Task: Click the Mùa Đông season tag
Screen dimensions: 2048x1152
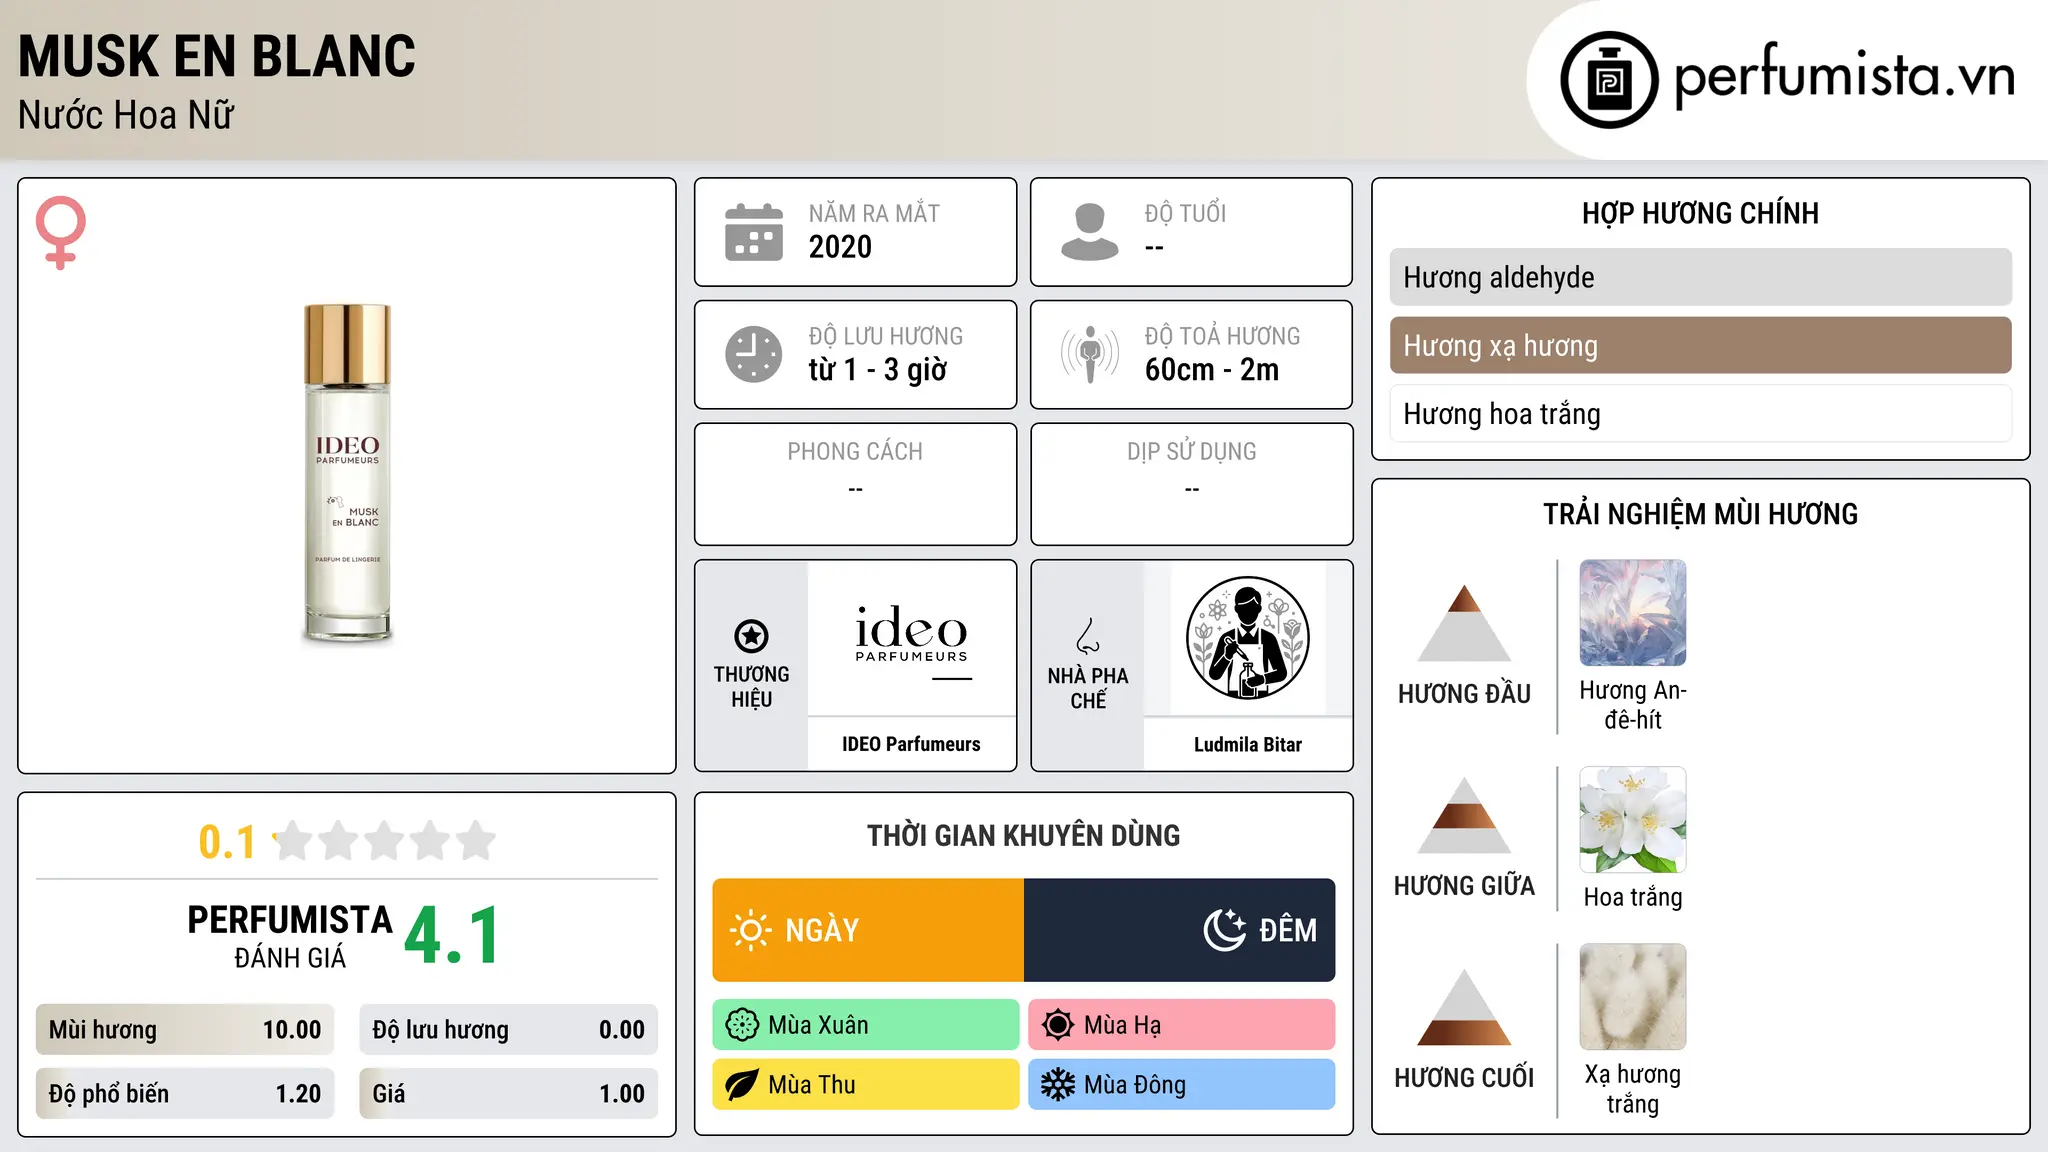Action: [x=1182, y=1085]
